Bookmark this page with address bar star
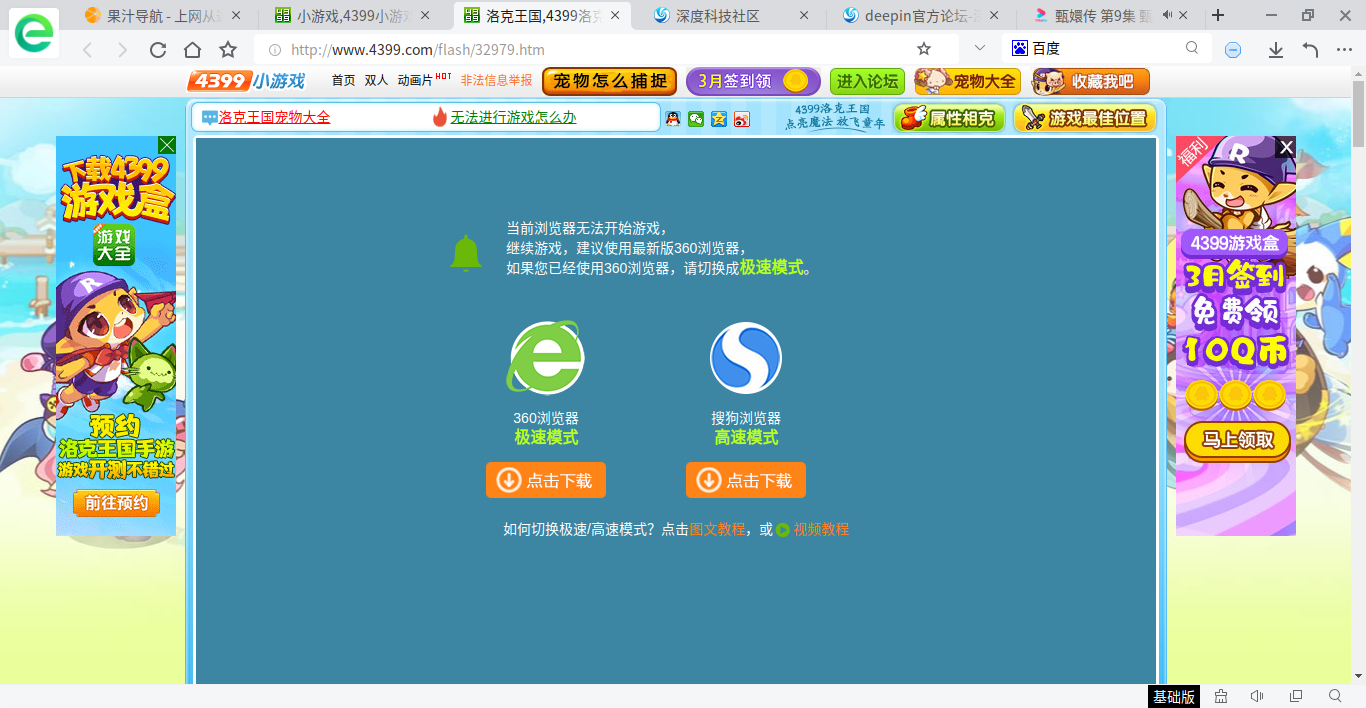The height and width of the screenshot is (708, 1366). pos(924,49)
